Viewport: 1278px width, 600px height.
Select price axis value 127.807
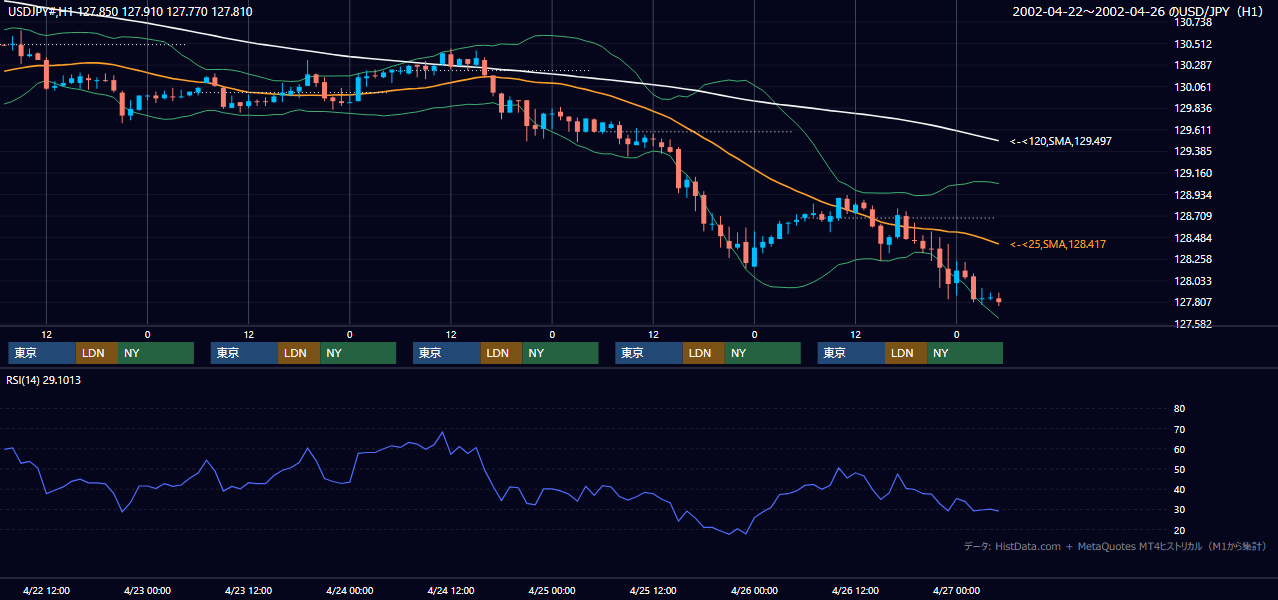click(1193, 302)
